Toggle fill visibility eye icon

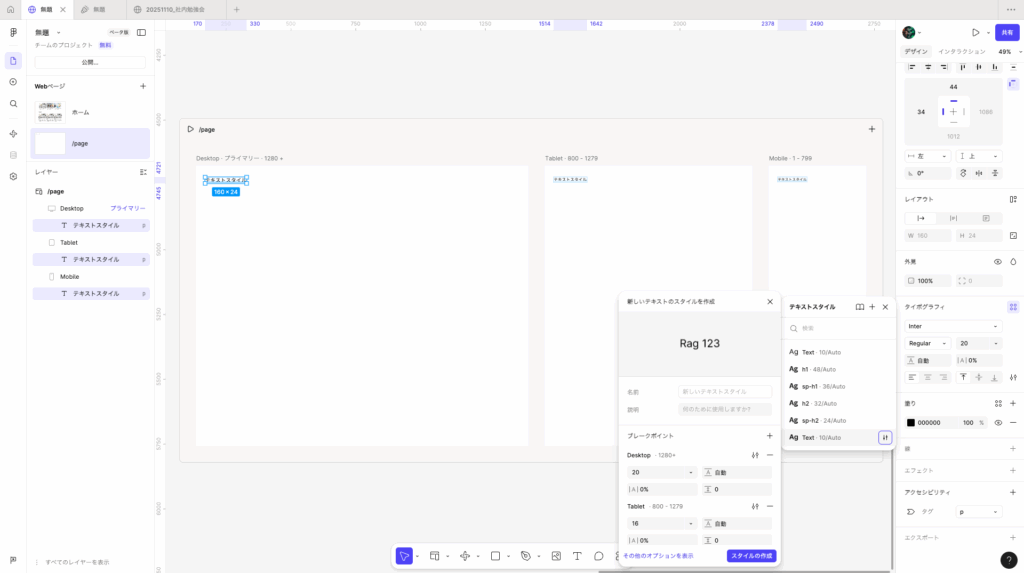coord(998,422)
